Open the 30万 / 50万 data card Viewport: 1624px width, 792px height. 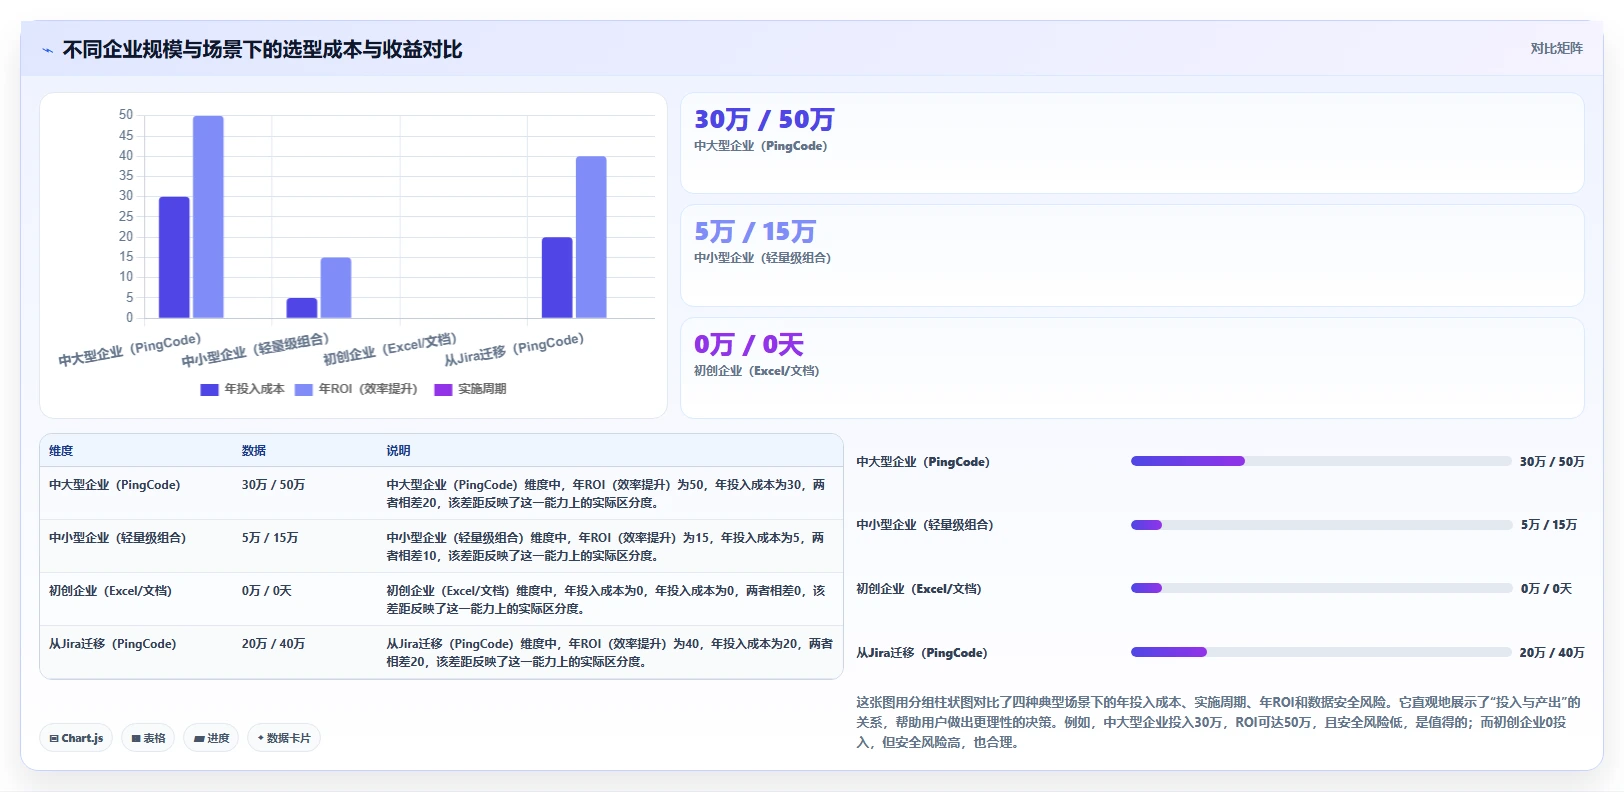click(x=1132, y=143)
